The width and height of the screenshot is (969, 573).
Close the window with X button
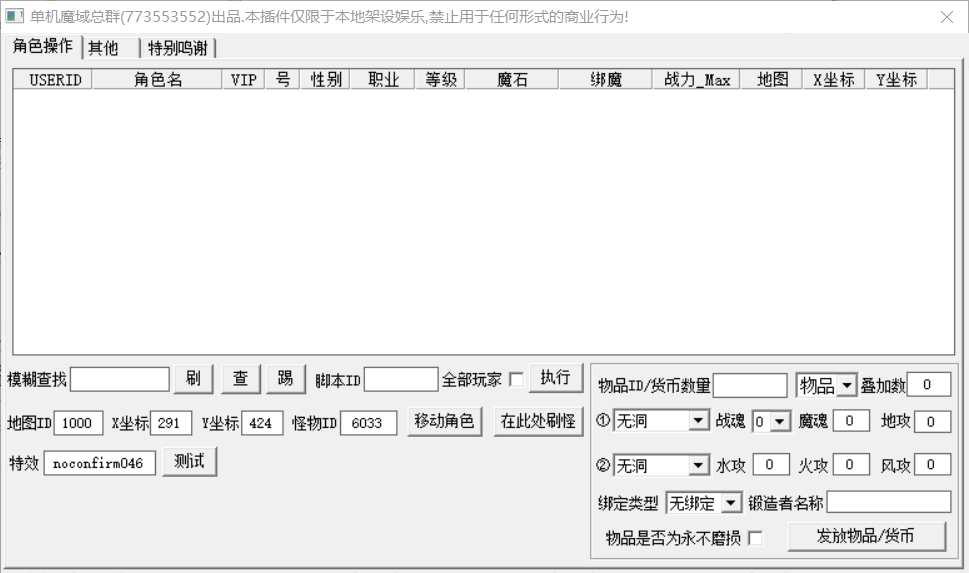(946, 17)
